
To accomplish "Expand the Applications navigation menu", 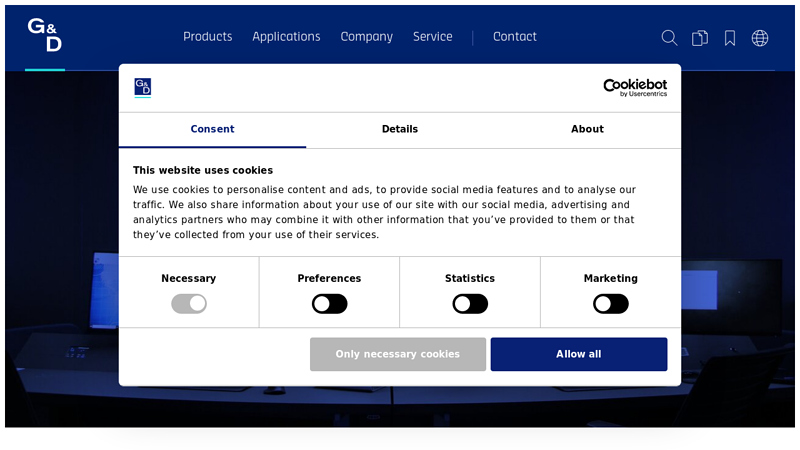I will (x=286, y=37).
